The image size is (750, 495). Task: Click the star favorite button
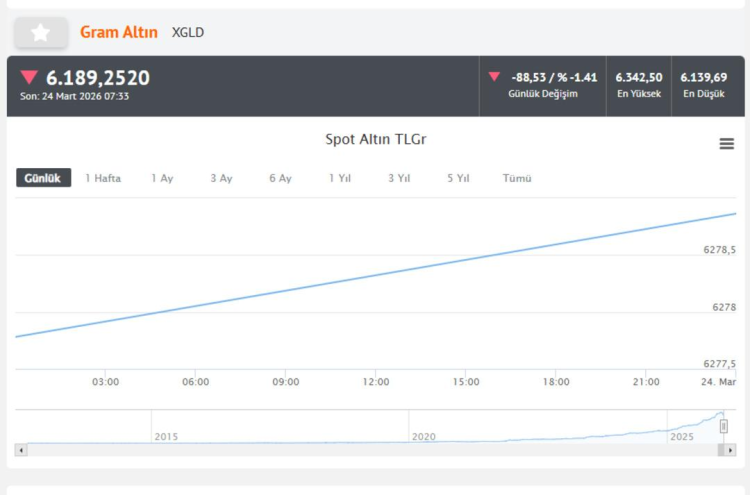pyautogui.click(x=41, y=33)
